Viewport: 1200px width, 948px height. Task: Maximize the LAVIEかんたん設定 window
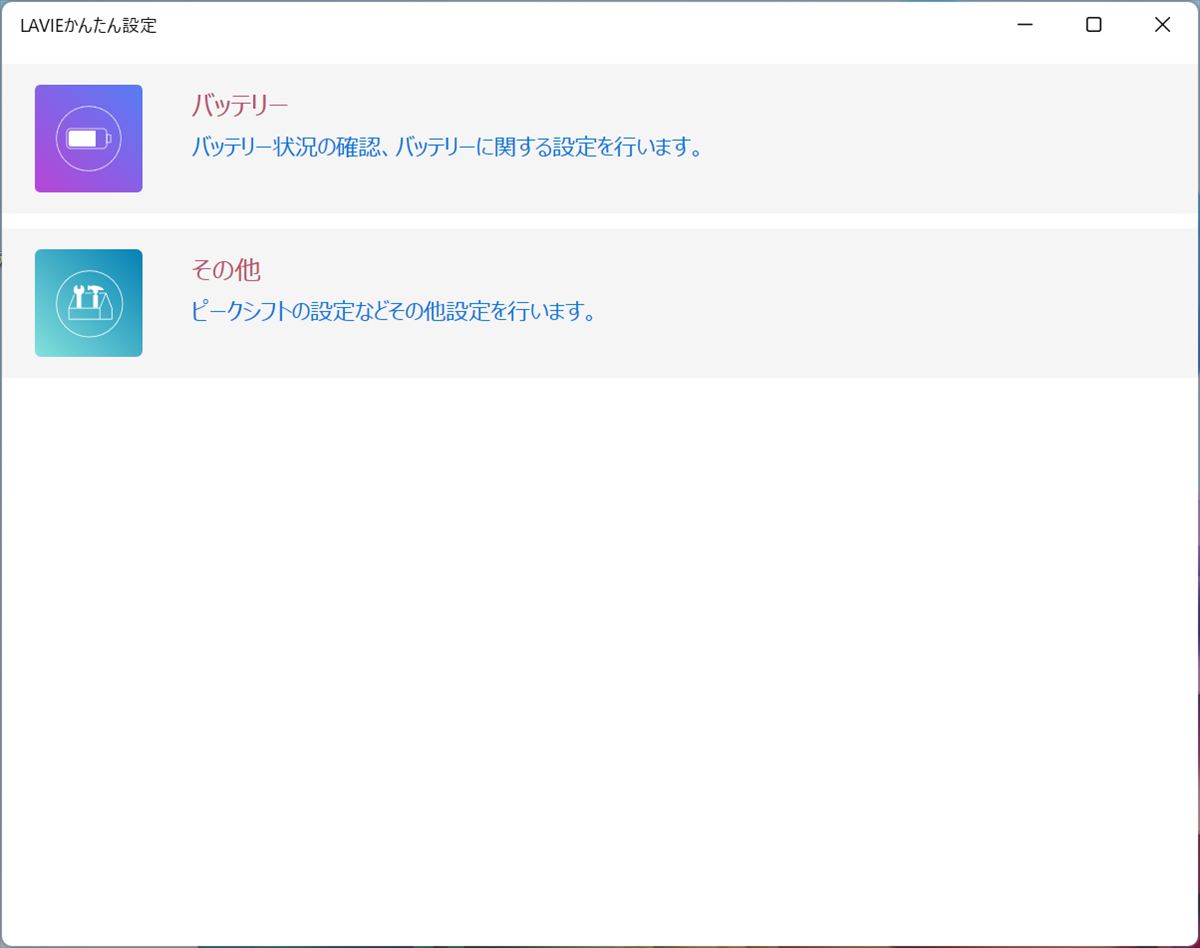point(1094,25)
